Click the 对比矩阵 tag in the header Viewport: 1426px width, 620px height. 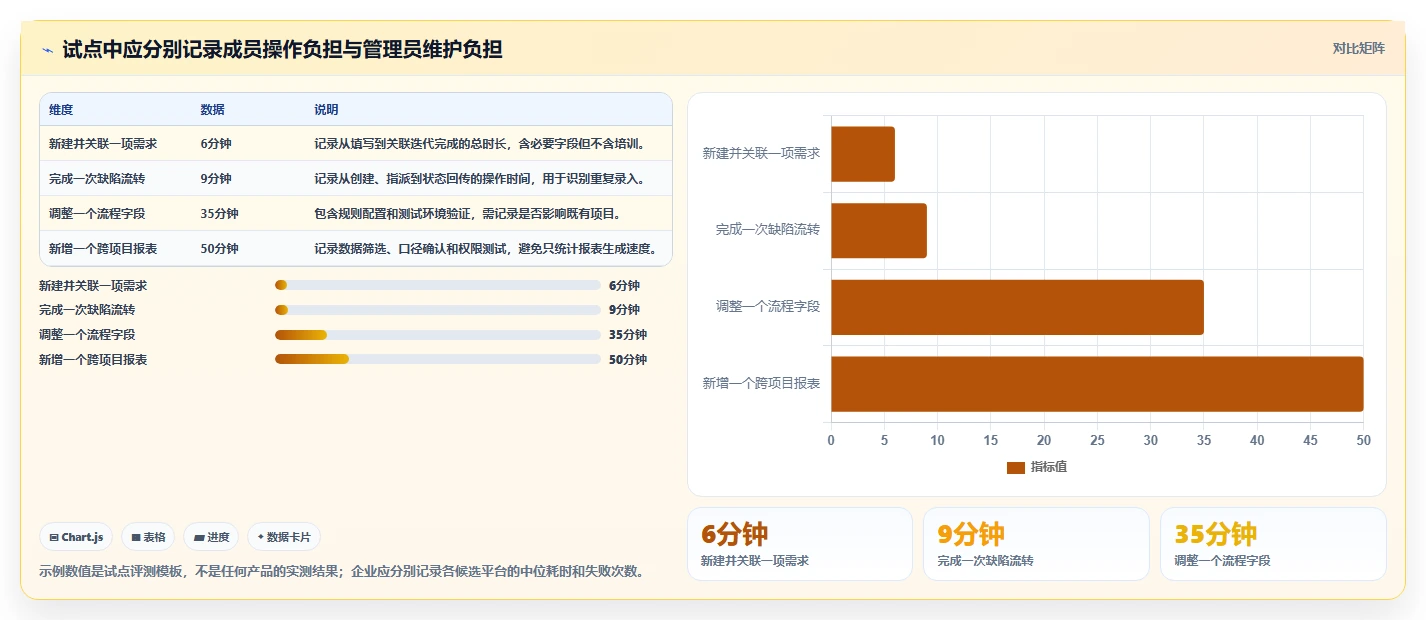(1359, 48)
